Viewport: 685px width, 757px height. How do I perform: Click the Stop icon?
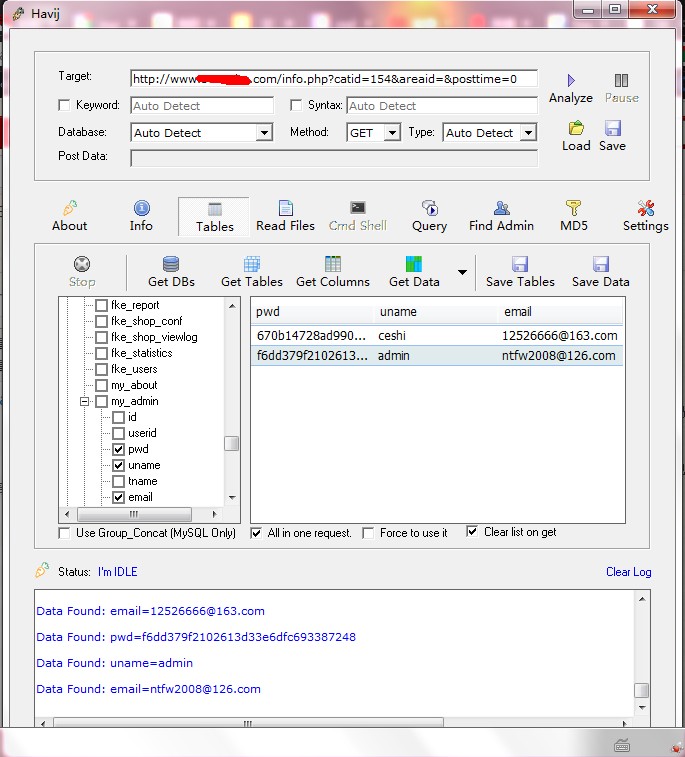click(x=82, y=264)
